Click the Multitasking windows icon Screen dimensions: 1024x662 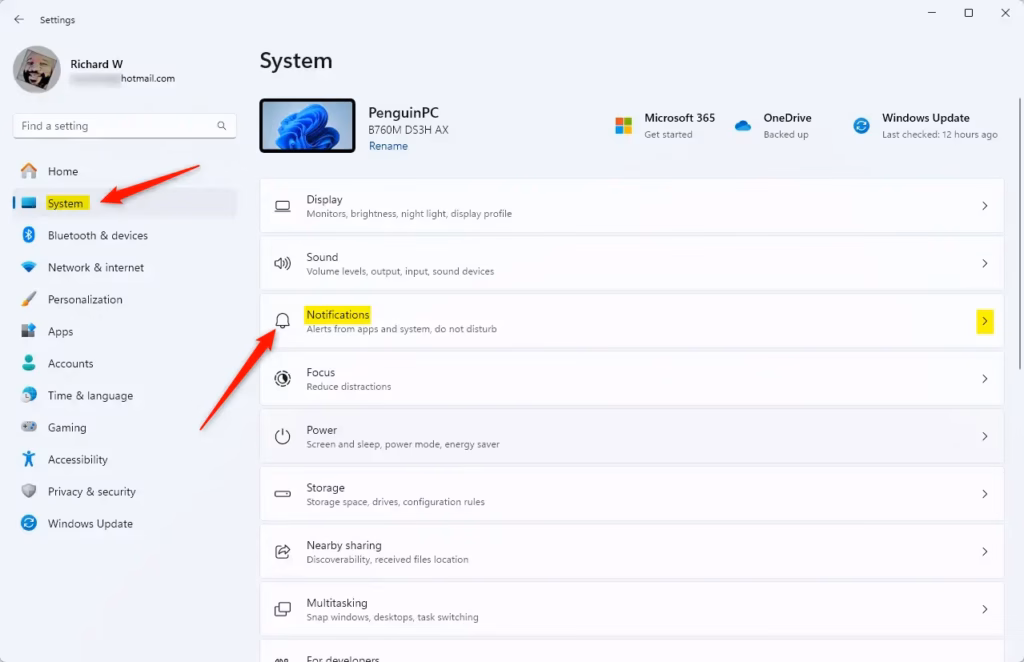(283, 609)
